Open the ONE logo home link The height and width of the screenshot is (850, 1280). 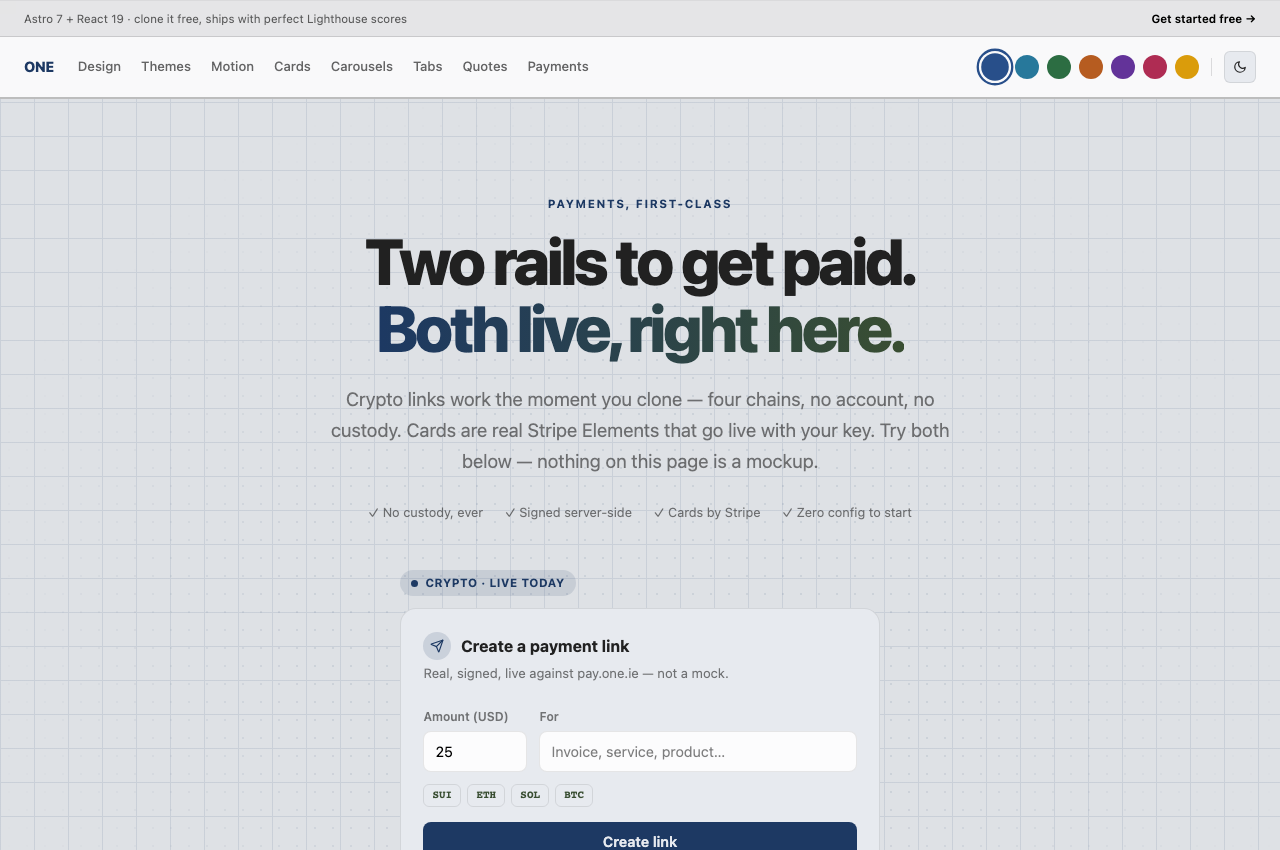(39, 67)
